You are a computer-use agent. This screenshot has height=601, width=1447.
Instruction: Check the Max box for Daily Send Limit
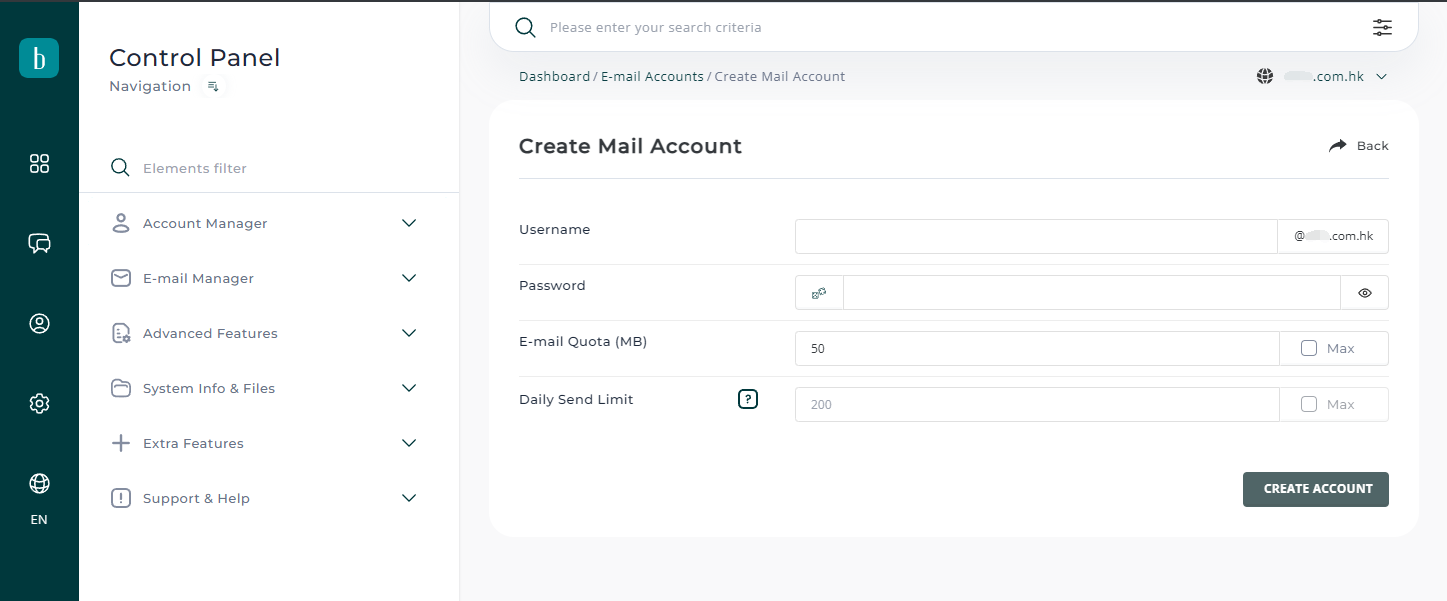tap(1309, 405)
